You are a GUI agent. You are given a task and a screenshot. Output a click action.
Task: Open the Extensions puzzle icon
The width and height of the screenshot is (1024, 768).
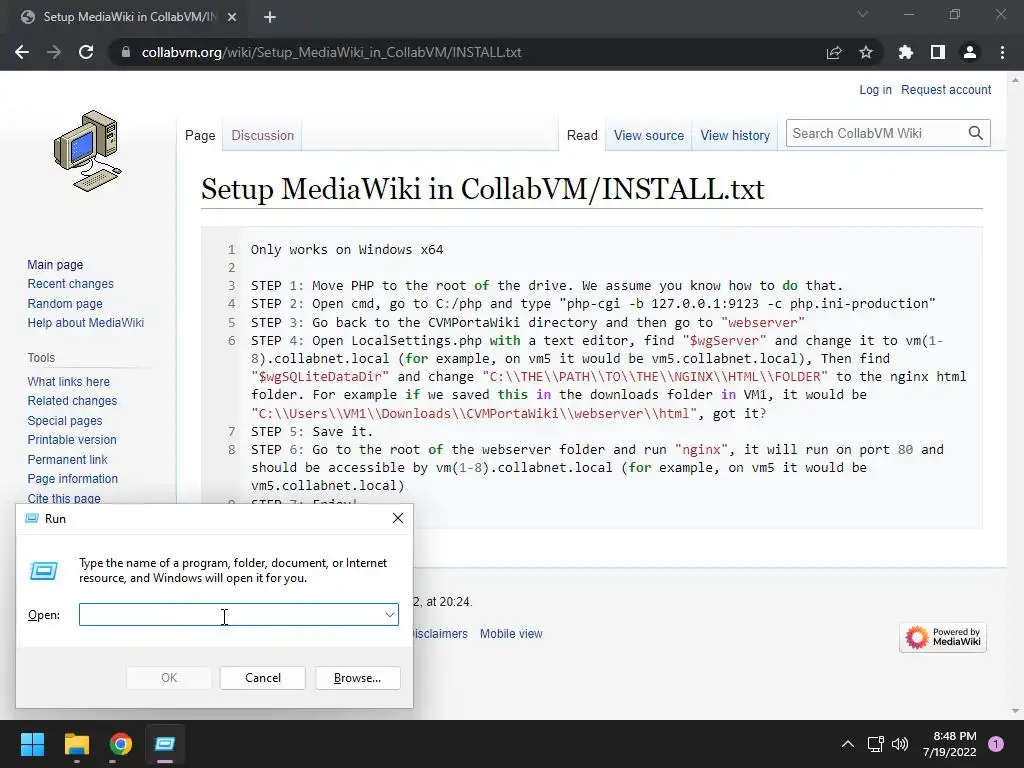905,52
